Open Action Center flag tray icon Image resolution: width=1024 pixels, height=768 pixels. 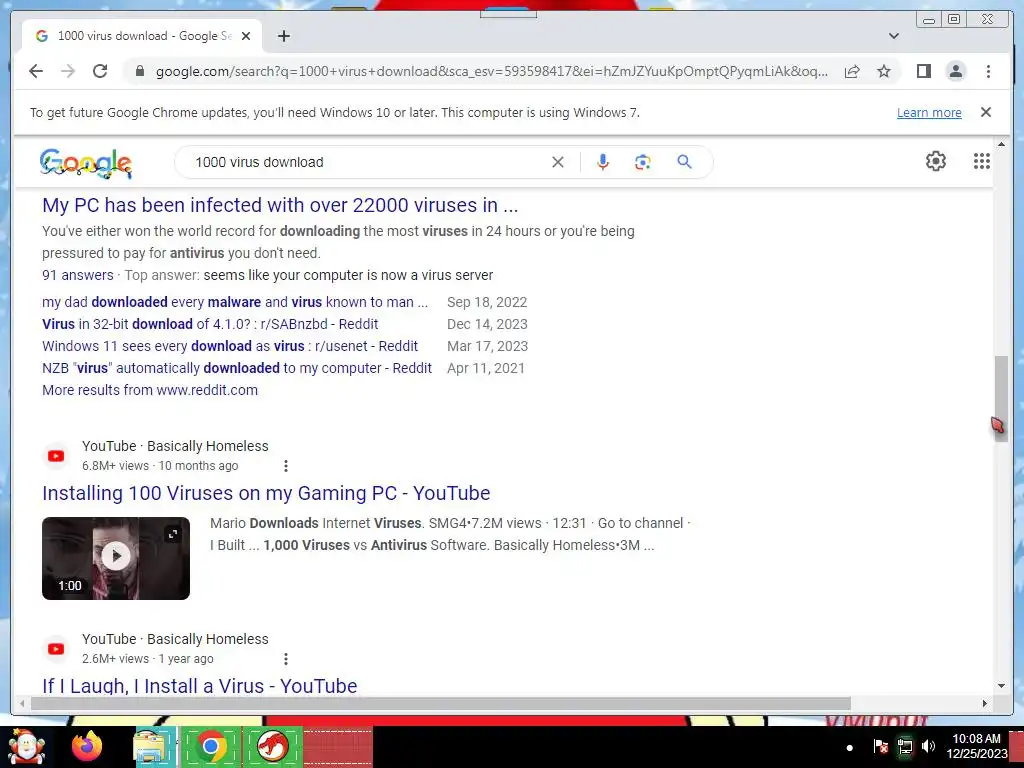pos(881,746)
